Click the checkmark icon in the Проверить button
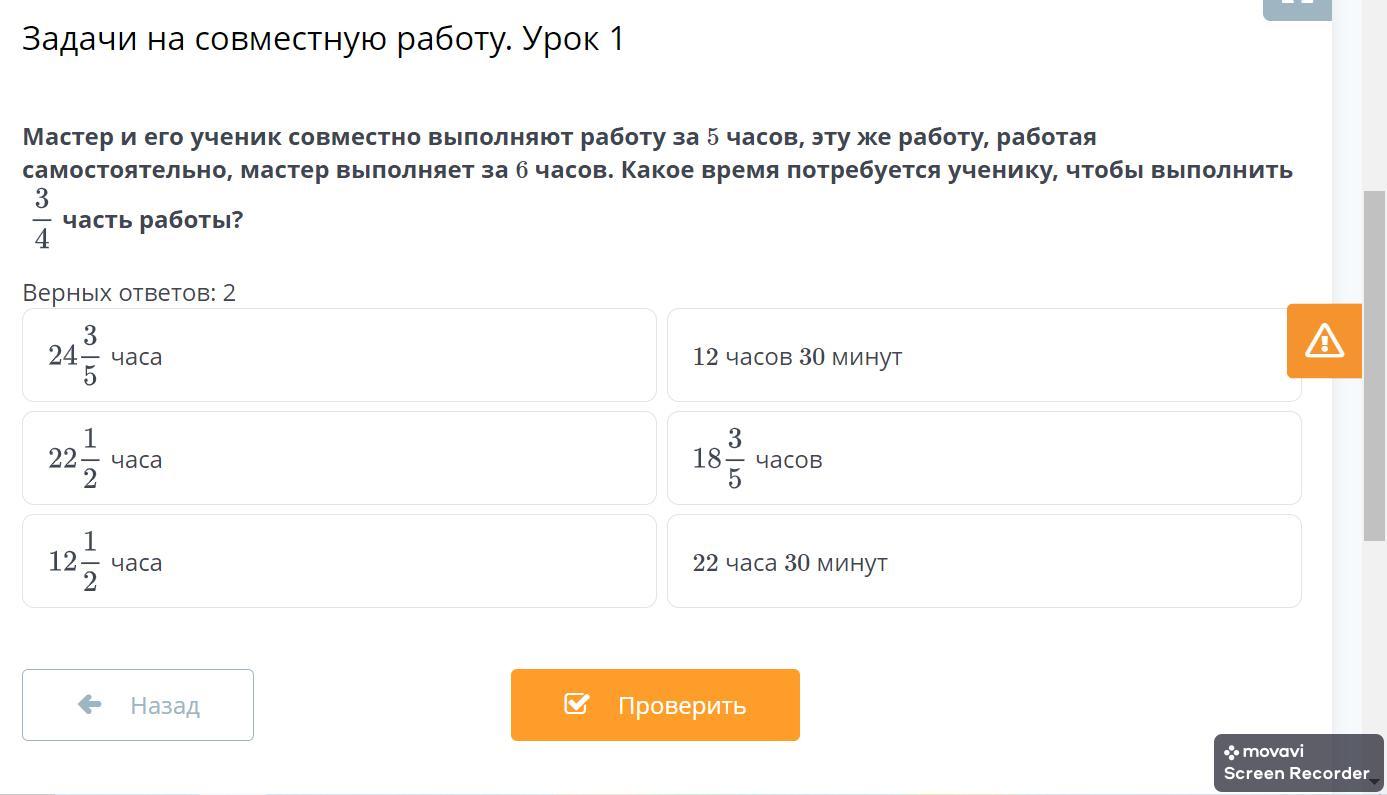 click(x=576, y=704)
